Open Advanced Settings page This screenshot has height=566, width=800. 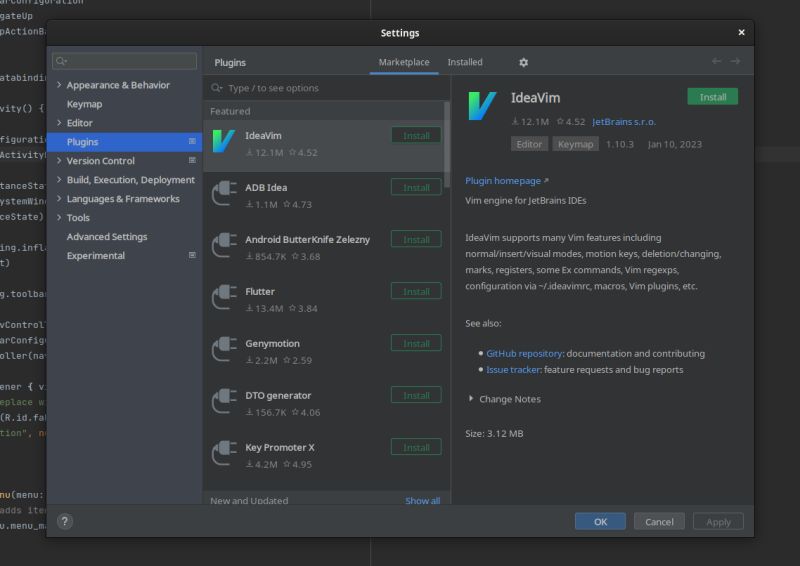pyautogui.click(x=107, y=237)
